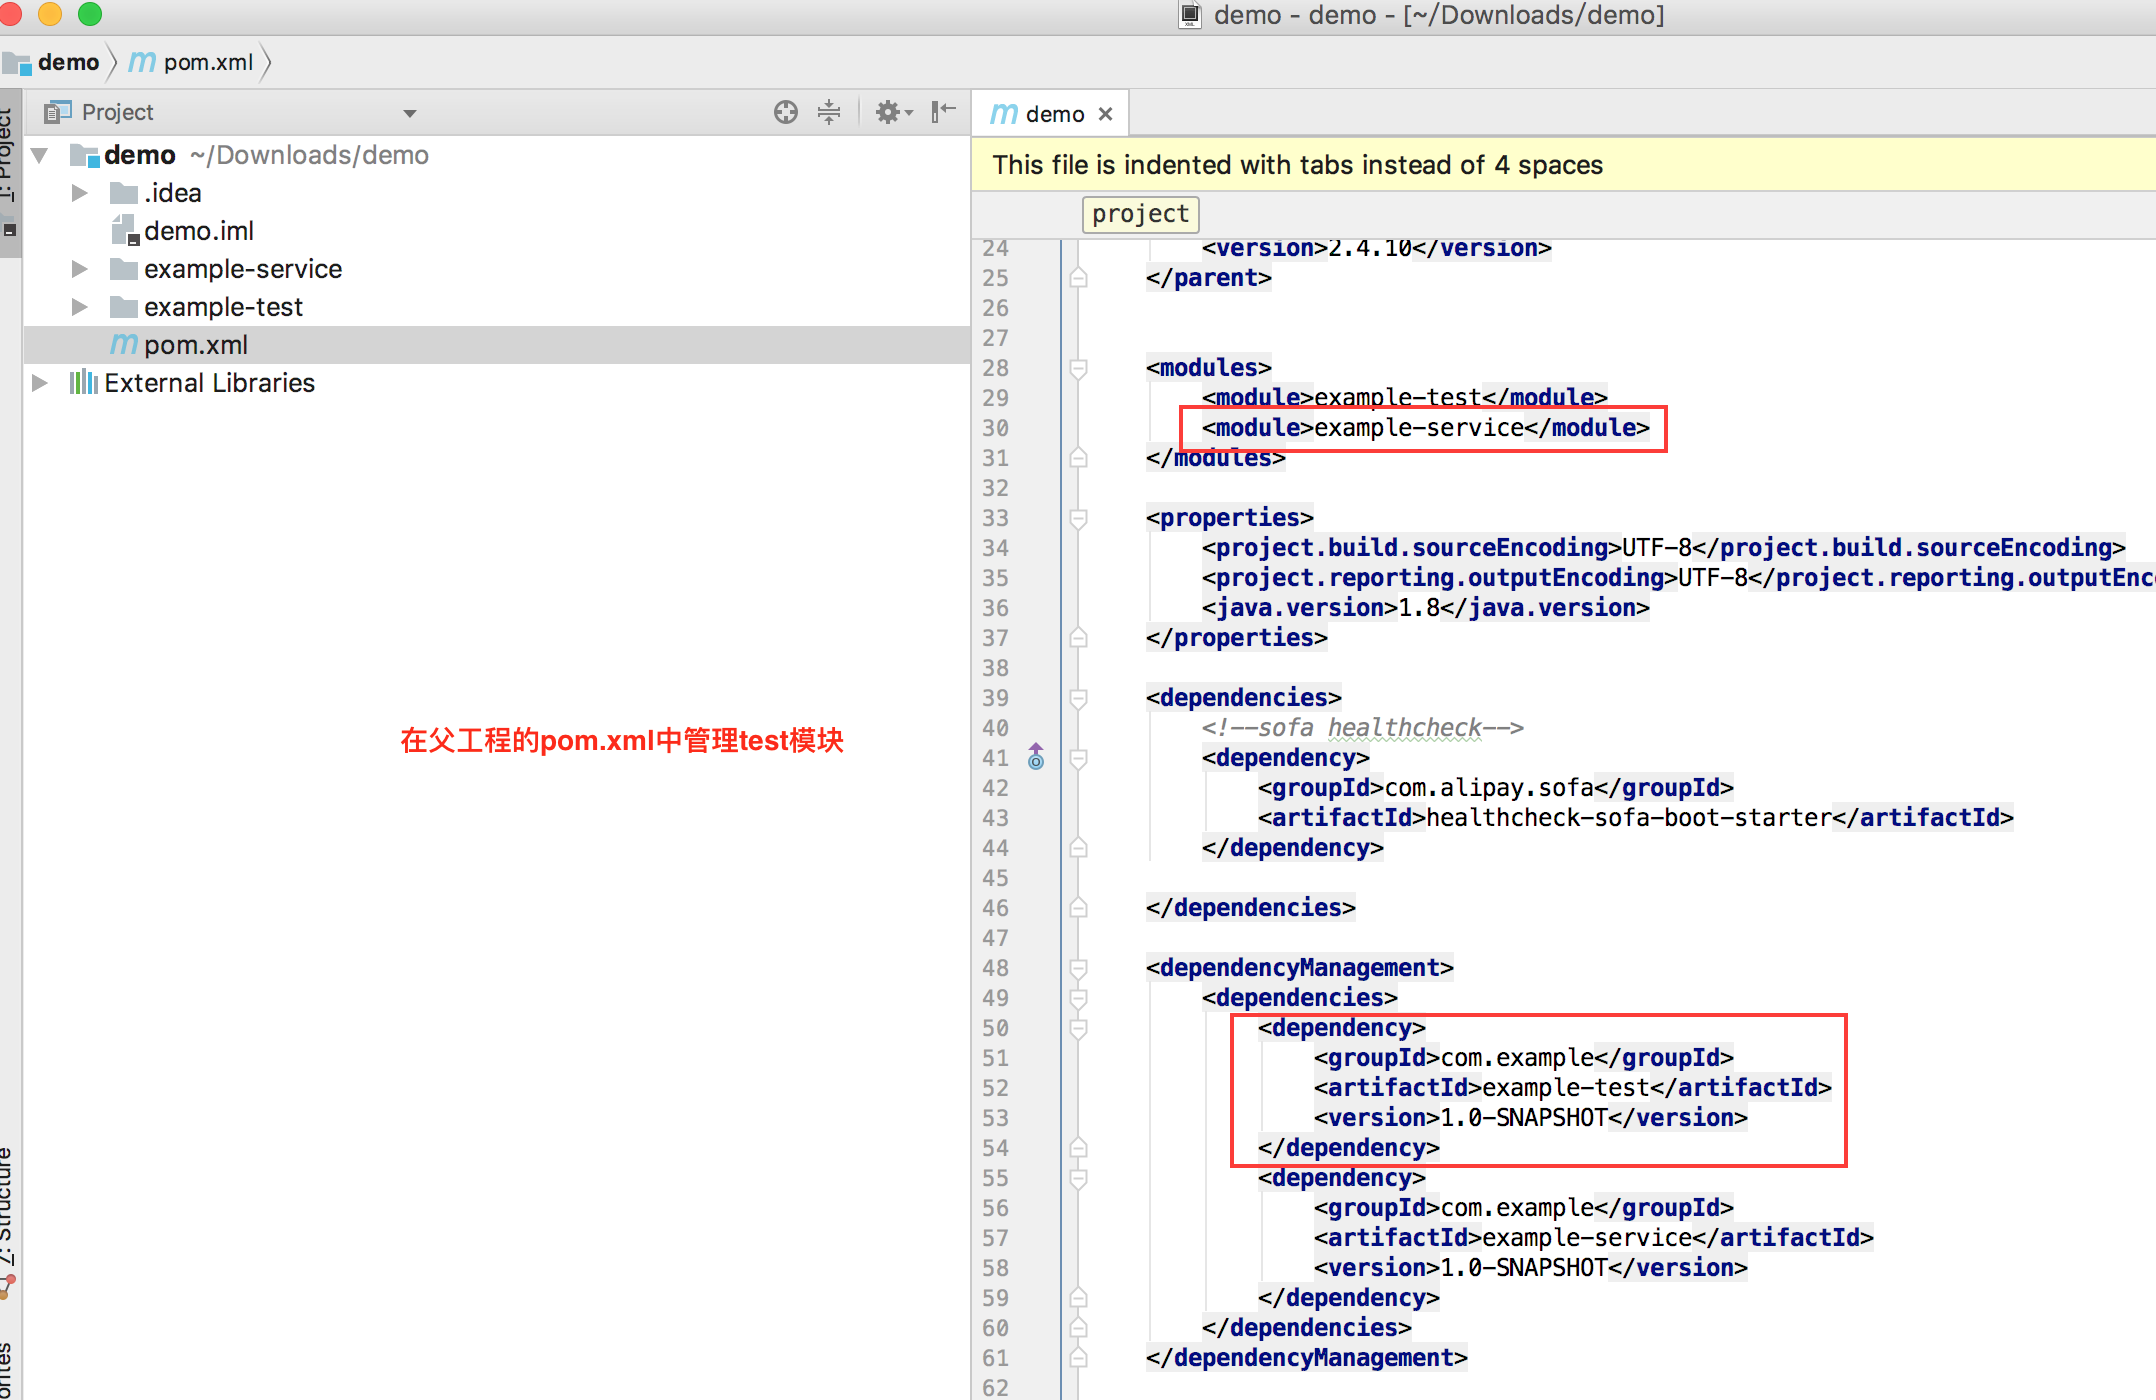This screenshot has height=1400, width=2156.
Task: Toggle fold marker at properties line 33
Action: coord(1078,518)
